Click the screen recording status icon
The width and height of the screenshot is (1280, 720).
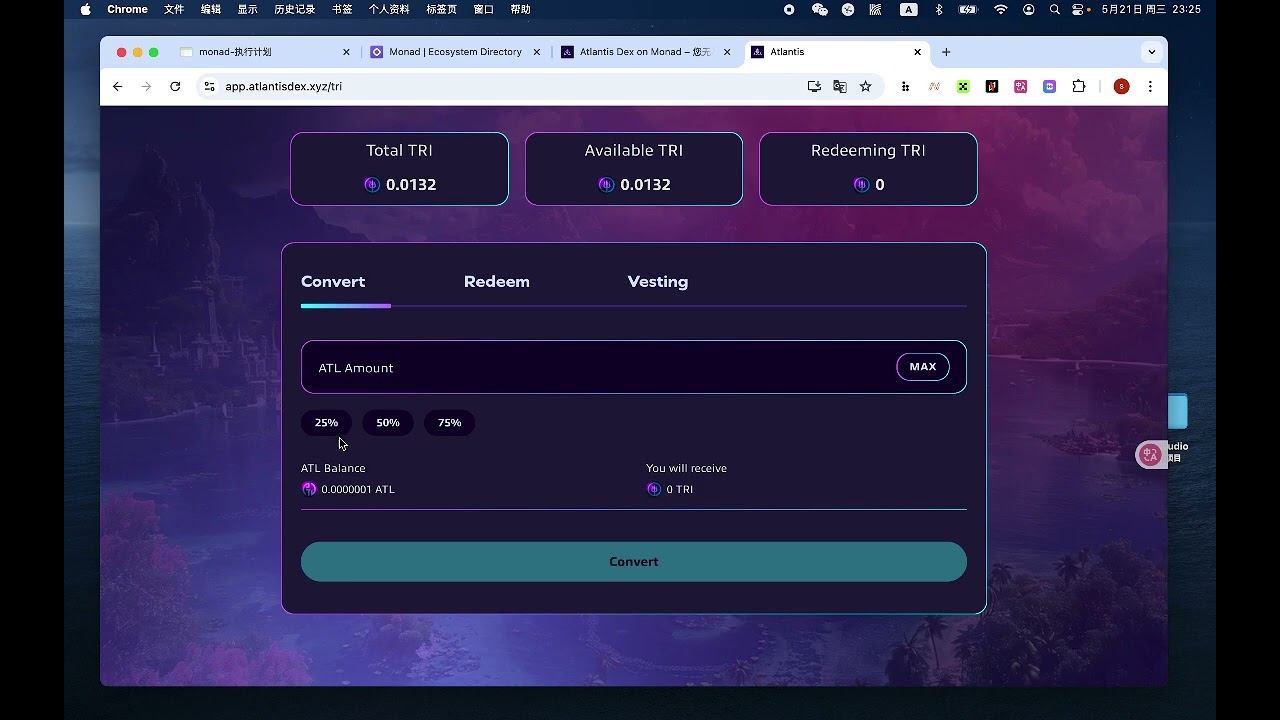[789, 10]
